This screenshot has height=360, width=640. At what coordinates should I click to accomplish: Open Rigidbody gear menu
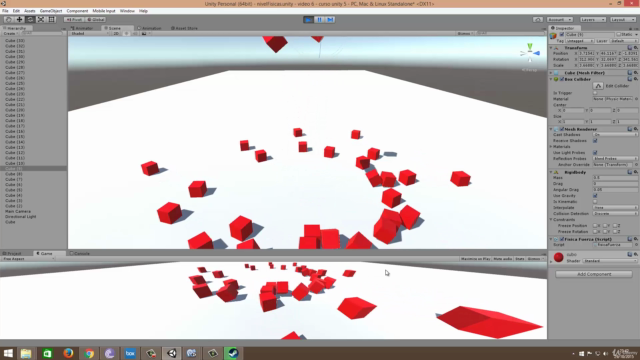[x=636, y=172]
